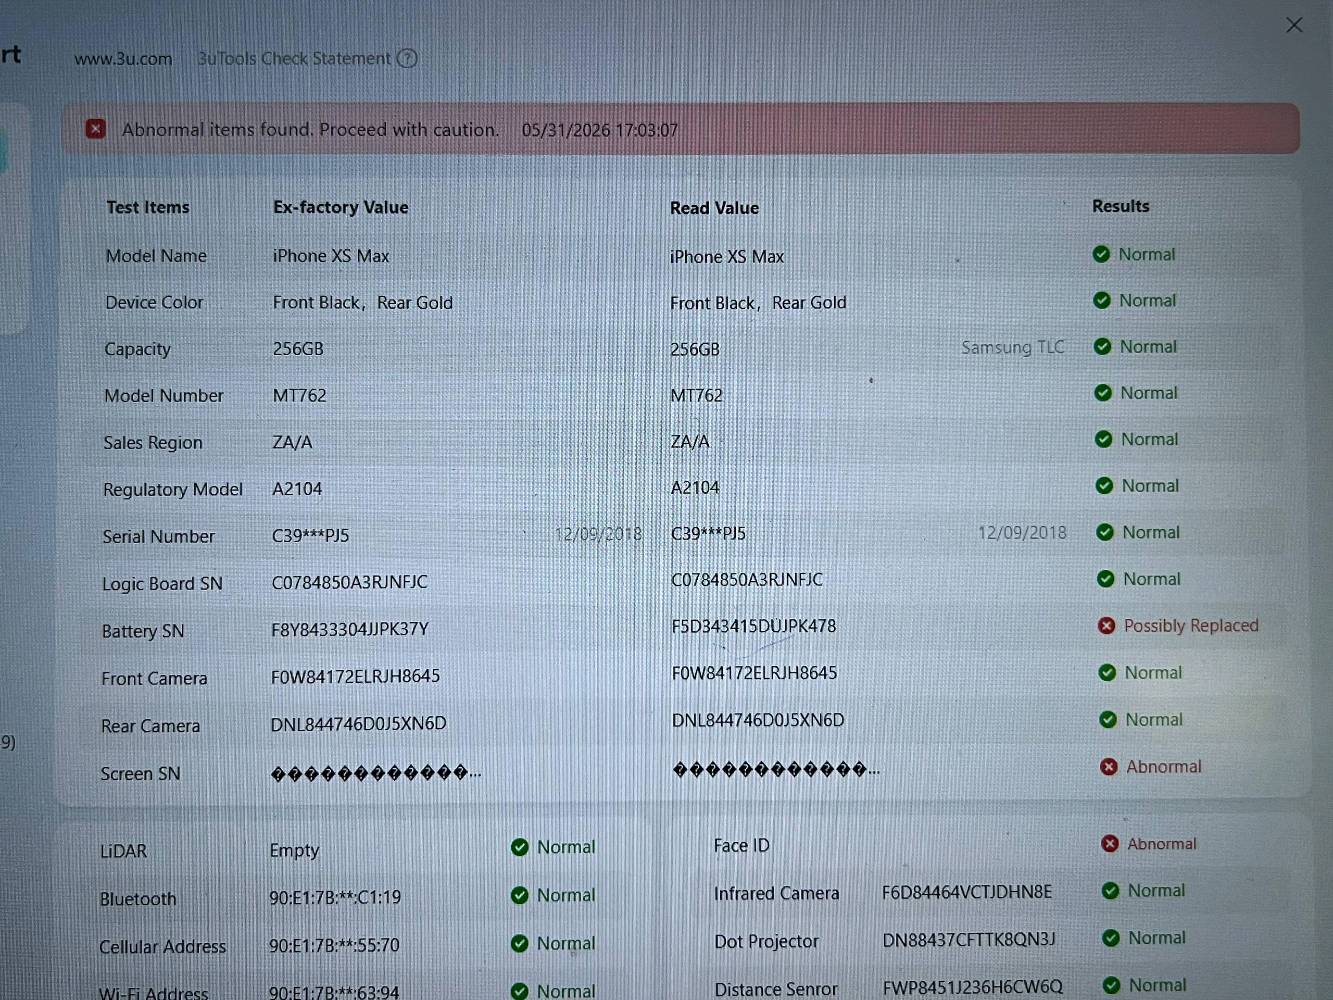Click the Device Color read value
1333x1000 pixels.
pos(758,302)
